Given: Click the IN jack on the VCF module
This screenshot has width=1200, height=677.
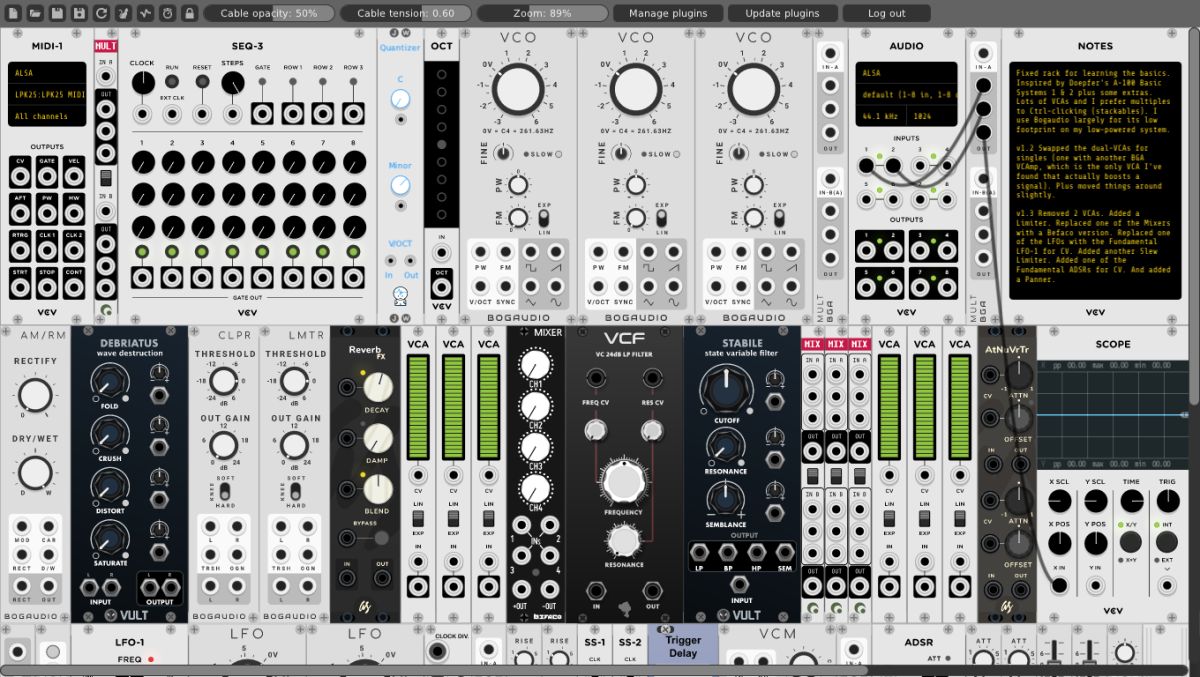Looking at the screenshot, I should point(595,591).
